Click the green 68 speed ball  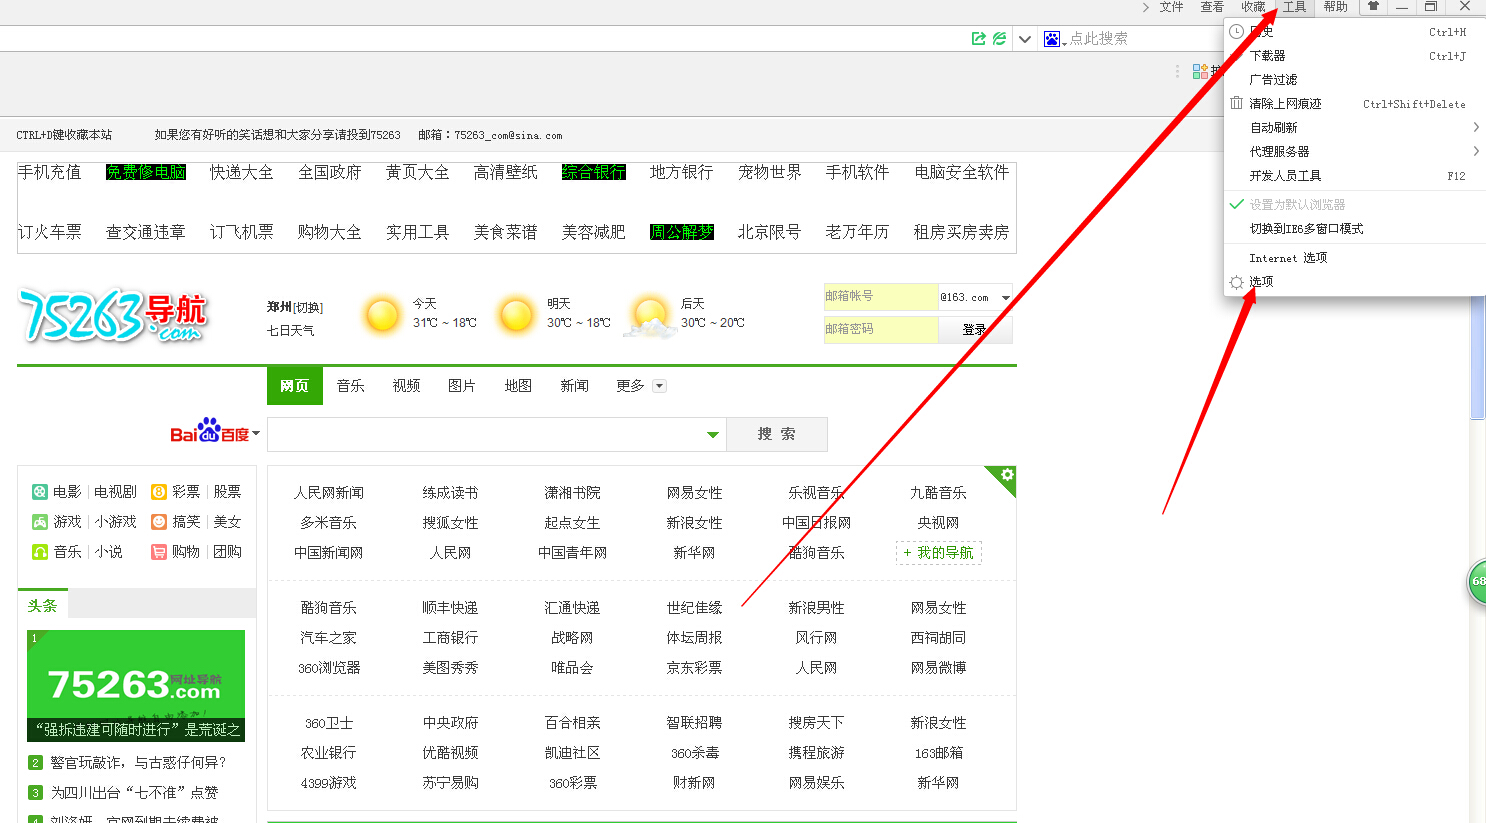1476,581
